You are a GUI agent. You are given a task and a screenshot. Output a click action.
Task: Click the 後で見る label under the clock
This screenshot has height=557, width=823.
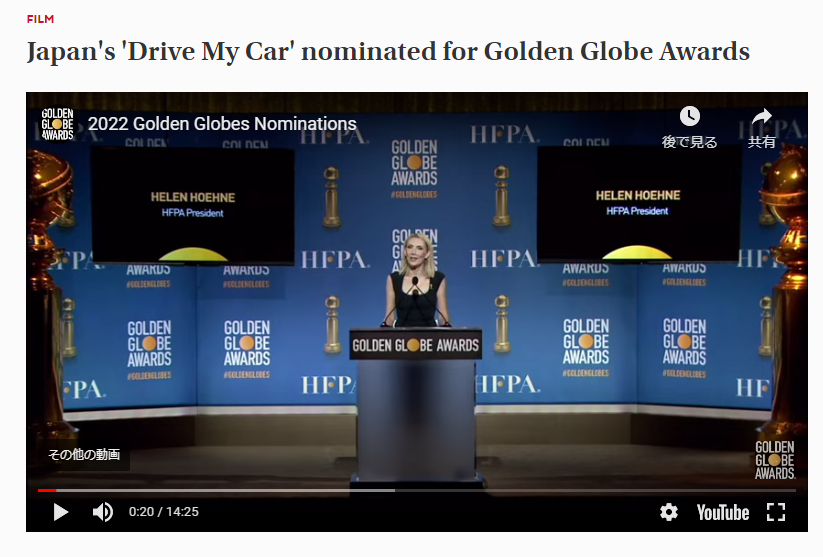click(690, 142)
